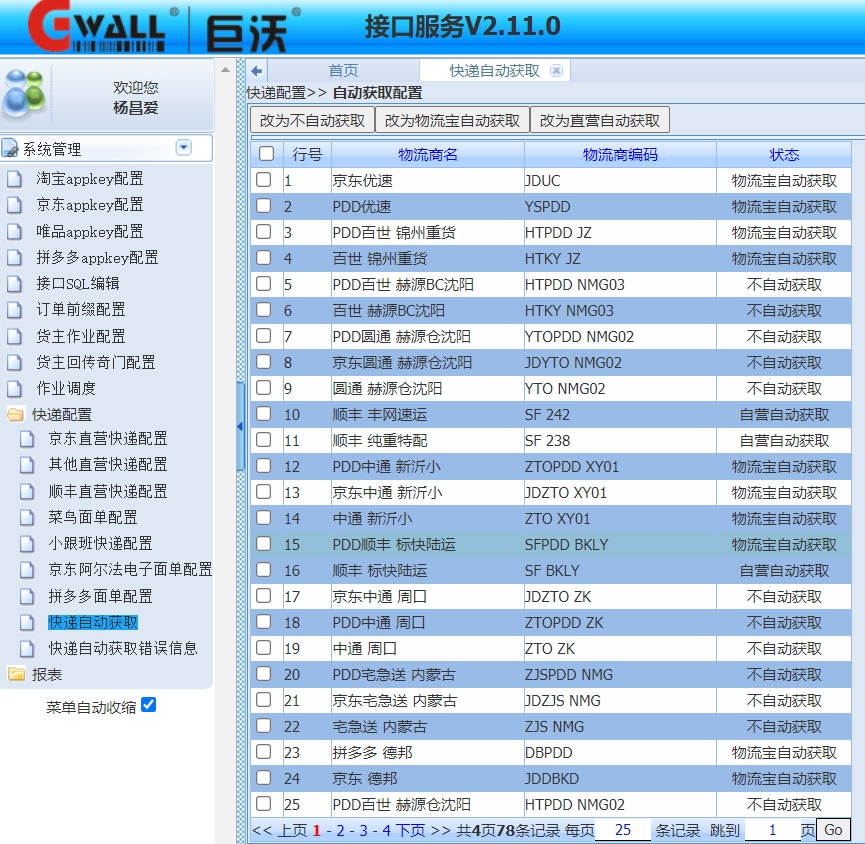
Task: Go to page 2 in pagination
Action: pyautogui.click(x=340, y=830)
